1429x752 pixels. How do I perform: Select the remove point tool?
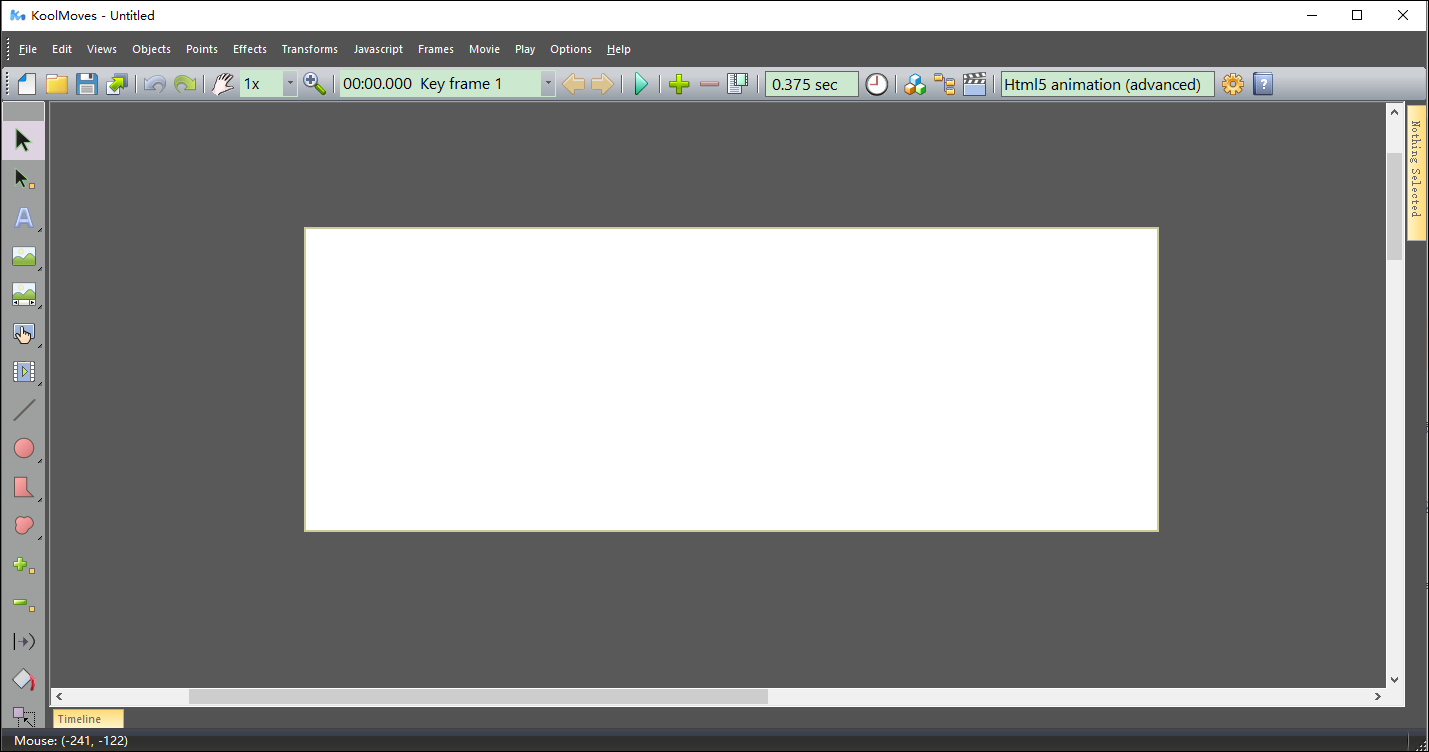point(24,604)
